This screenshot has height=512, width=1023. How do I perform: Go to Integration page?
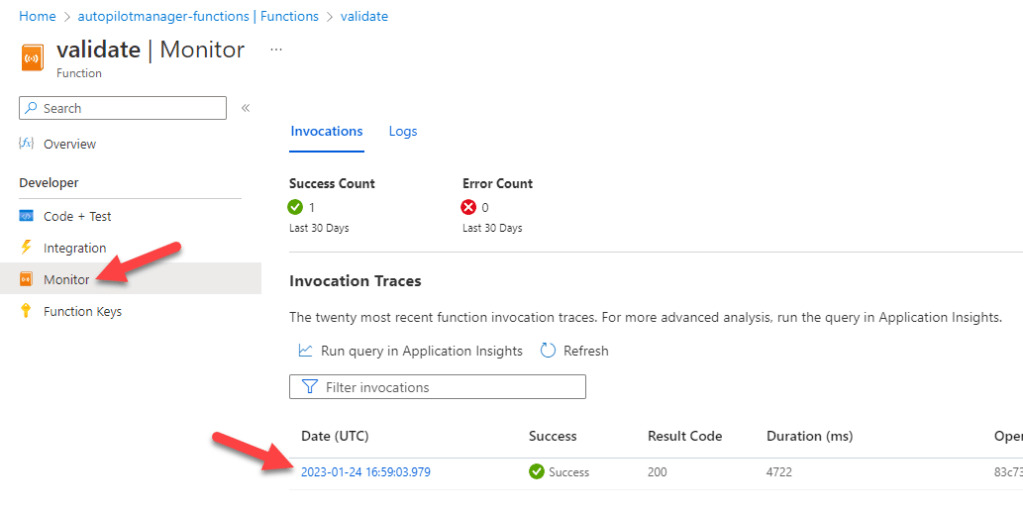tap(74, 248)
